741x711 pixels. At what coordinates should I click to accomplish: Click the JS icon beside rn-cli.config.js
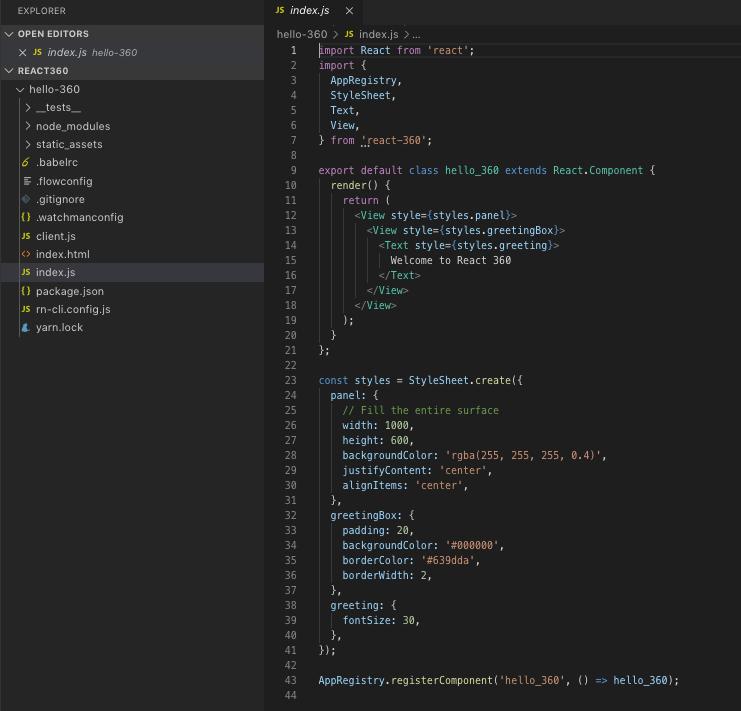(26, 309)
